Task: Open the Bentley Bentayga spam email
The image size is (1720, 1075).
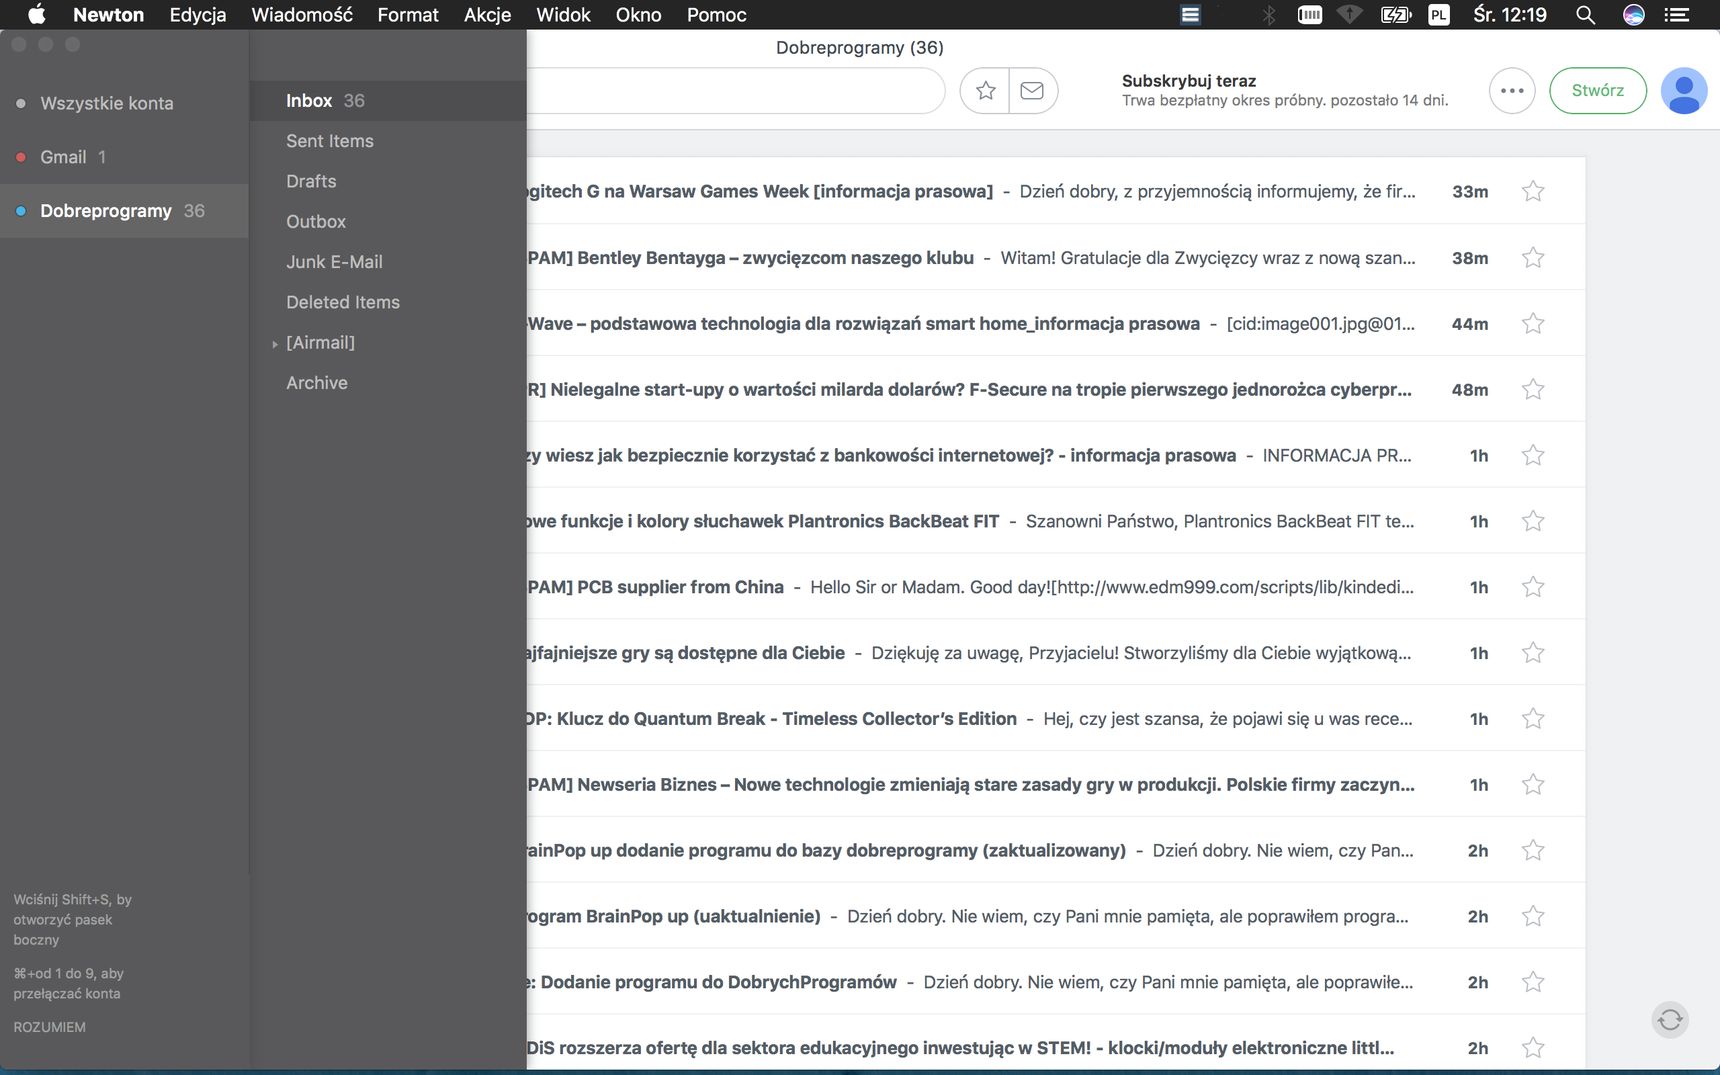Action: 1056,257
